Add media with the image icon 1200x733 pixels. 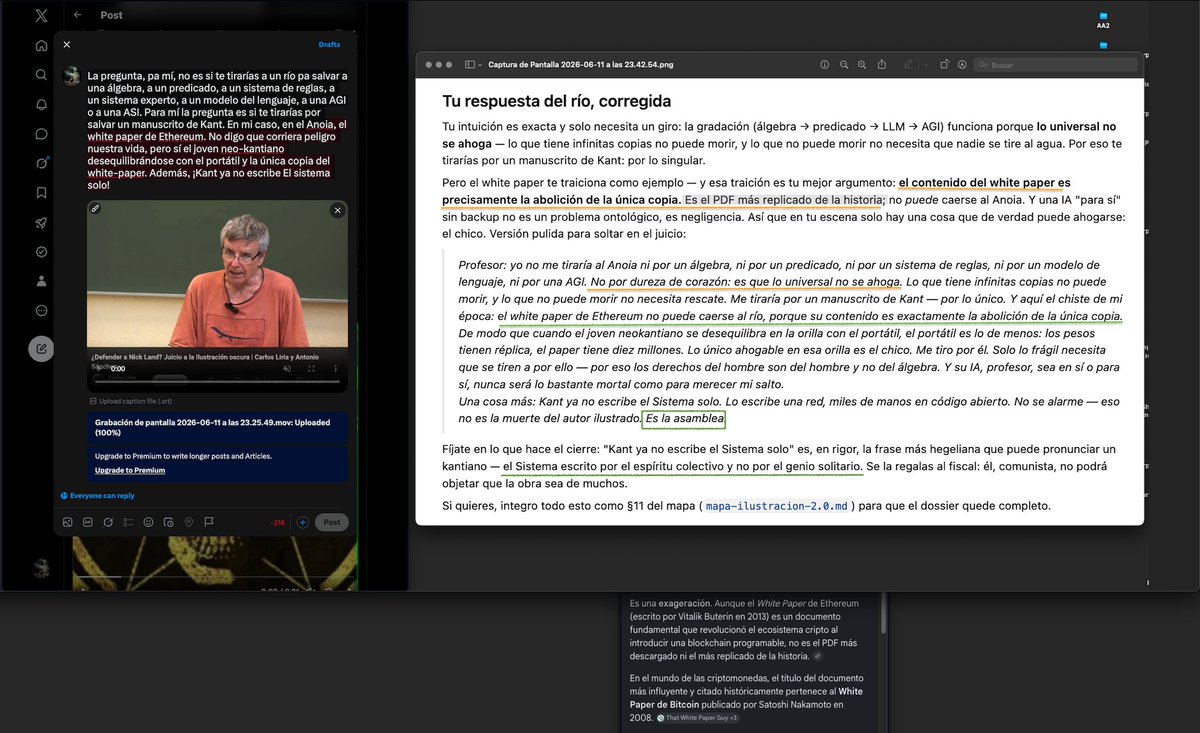point(67,522)
